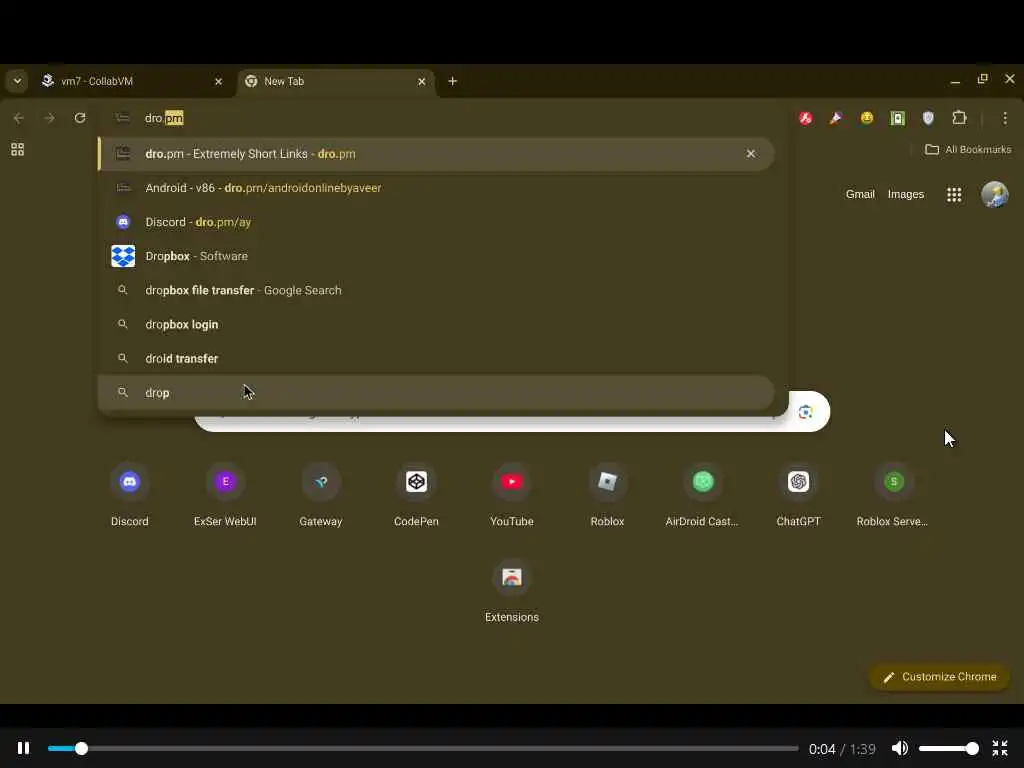Open the pencil-shaped extension icon
This screenshot has height=768, width=1024.
pos(836,118)
